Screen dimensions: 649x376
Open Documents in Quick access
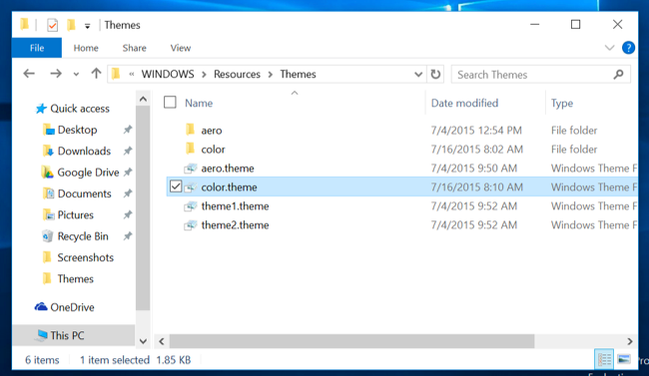click(x=84, y=194)
